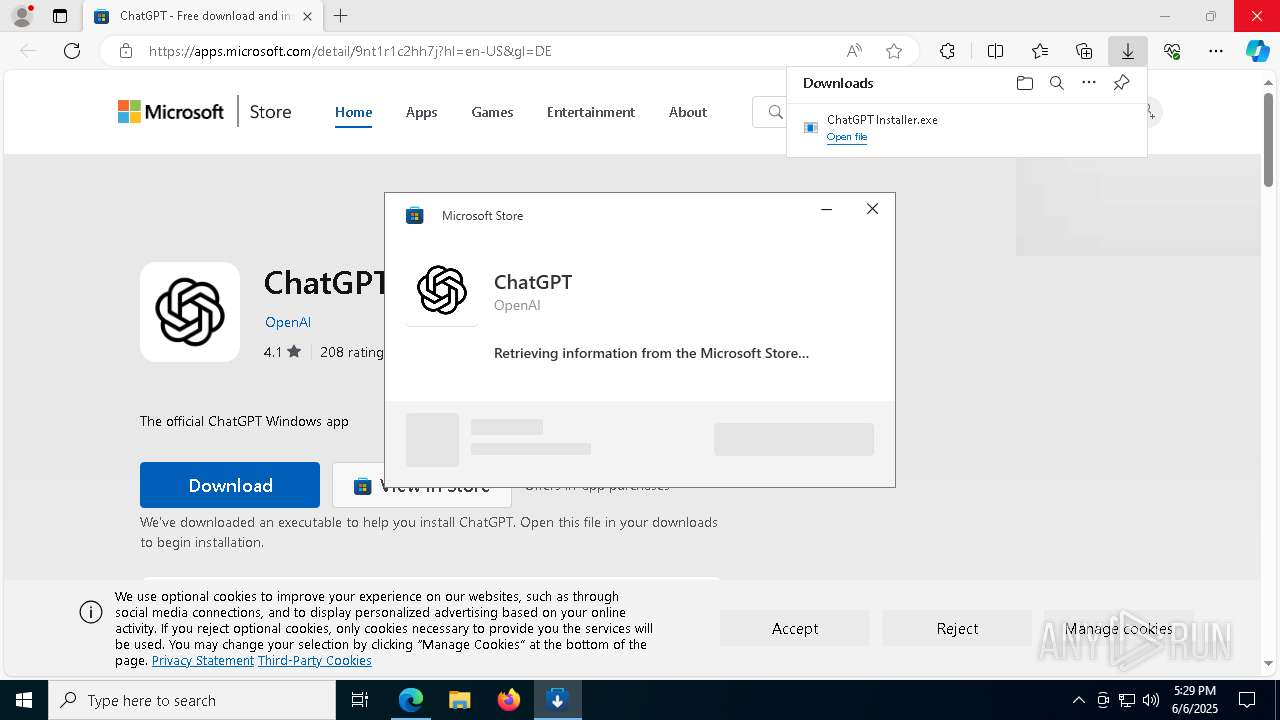The height and width of the screenshot is (720, 1280).
Task: Click Open file link for installer
Action: [x=847, y=137]
